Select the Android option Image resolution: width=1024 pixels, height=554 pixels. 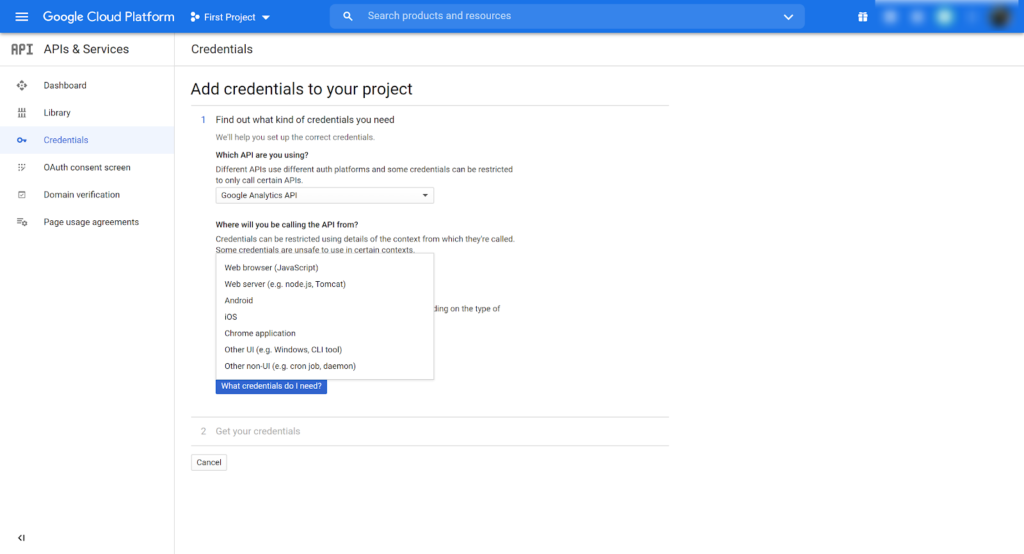[325, 301]
